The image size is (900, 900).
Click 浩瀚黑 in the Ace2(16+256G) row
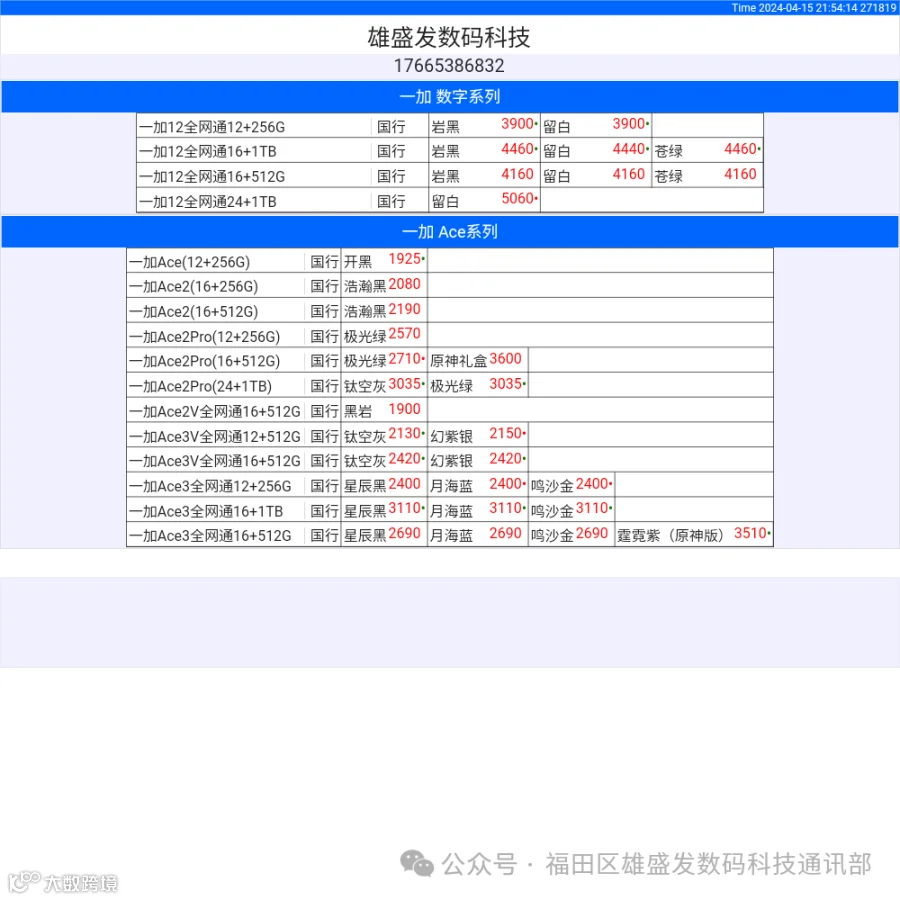(365, 286)
